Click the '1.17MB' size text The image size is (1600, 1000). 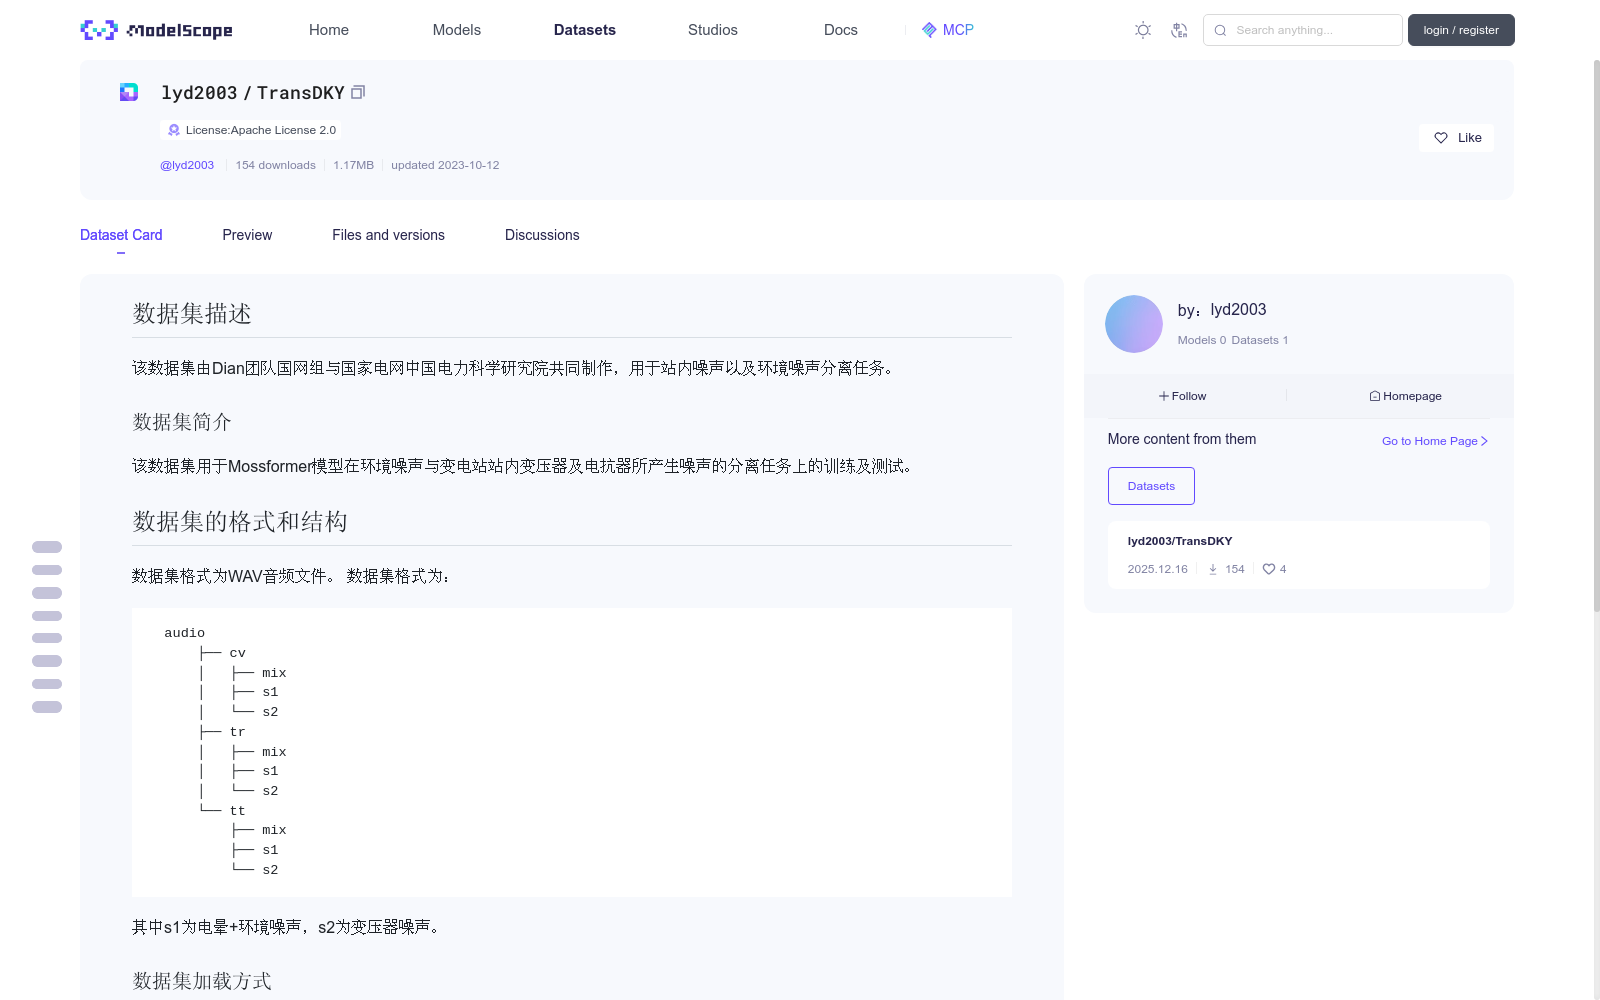[x=353, y=165]
